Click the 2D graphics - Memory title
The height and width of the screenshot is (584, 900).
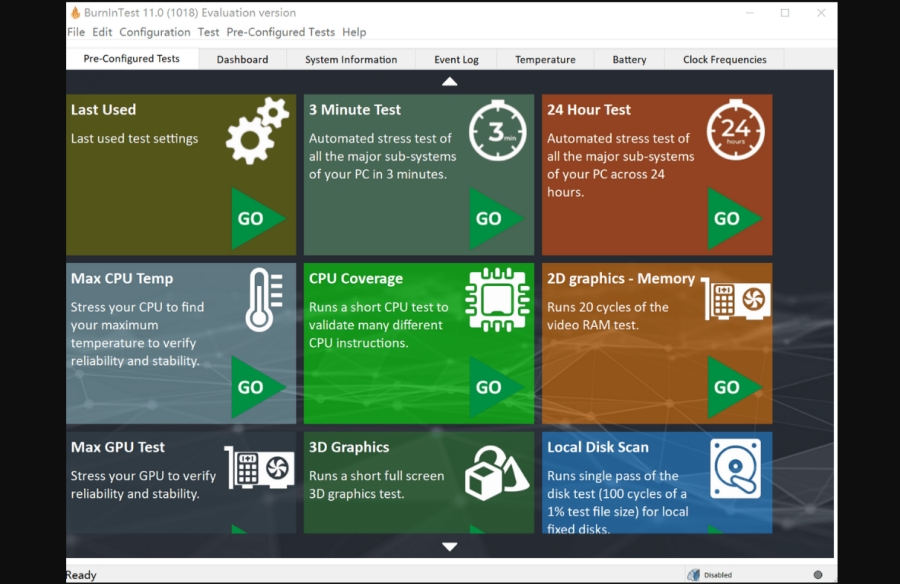621,279
